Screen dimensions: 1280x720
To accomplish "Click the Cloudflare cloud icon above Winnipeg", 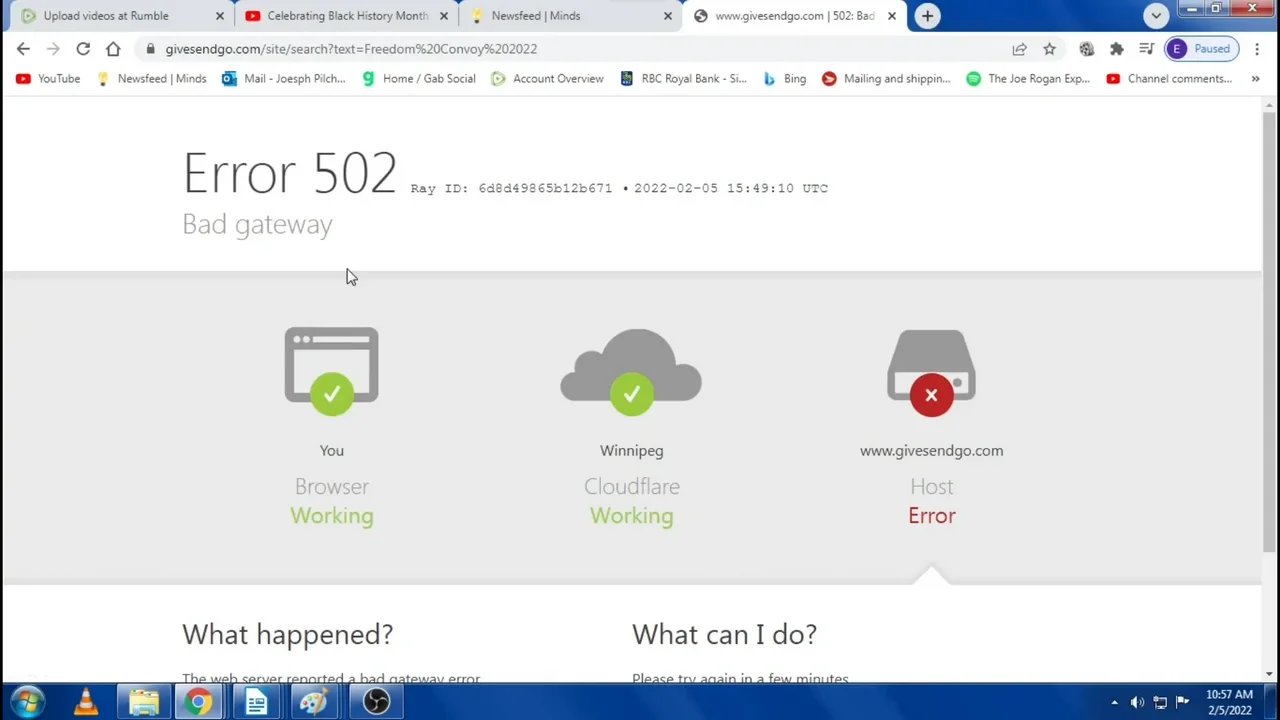I will click(631, 370).
